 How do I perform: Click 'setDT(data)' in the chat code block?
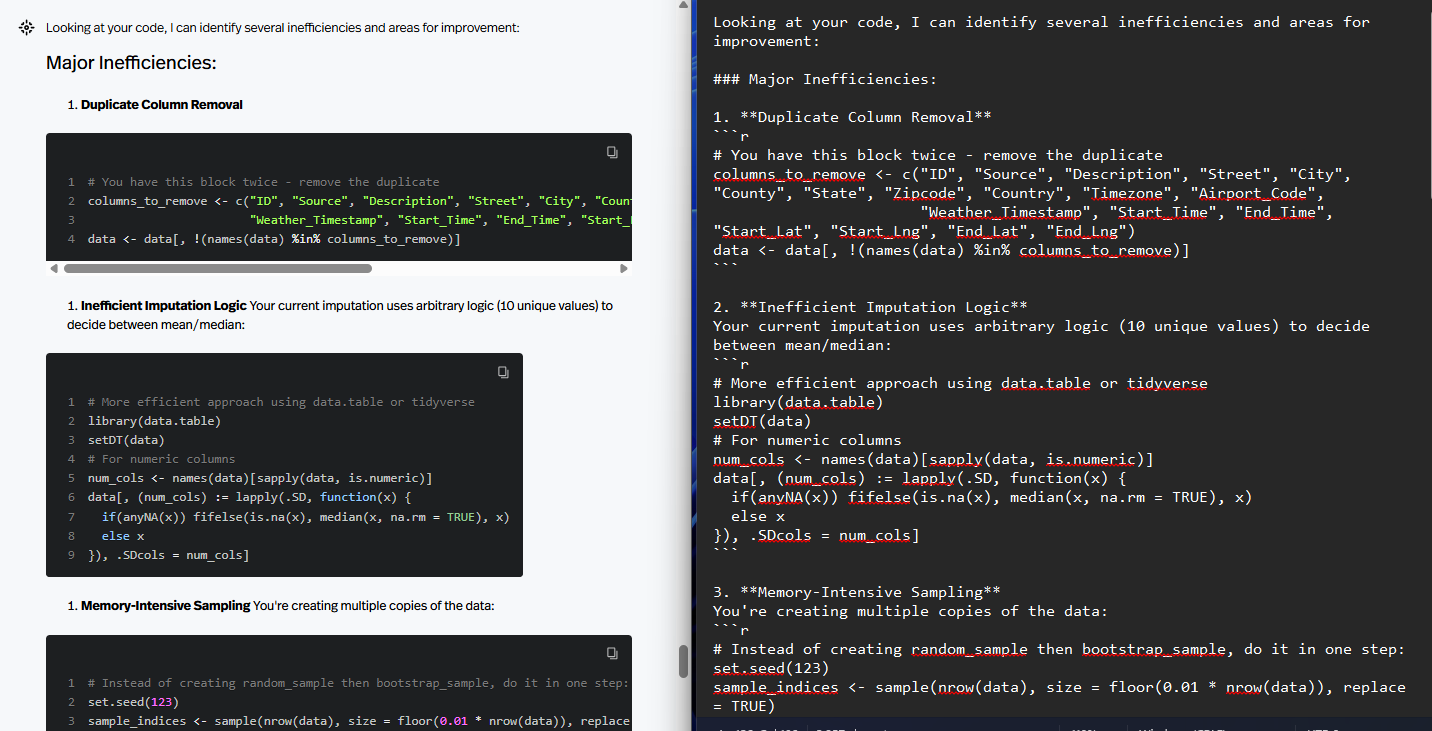click(126, 439)
